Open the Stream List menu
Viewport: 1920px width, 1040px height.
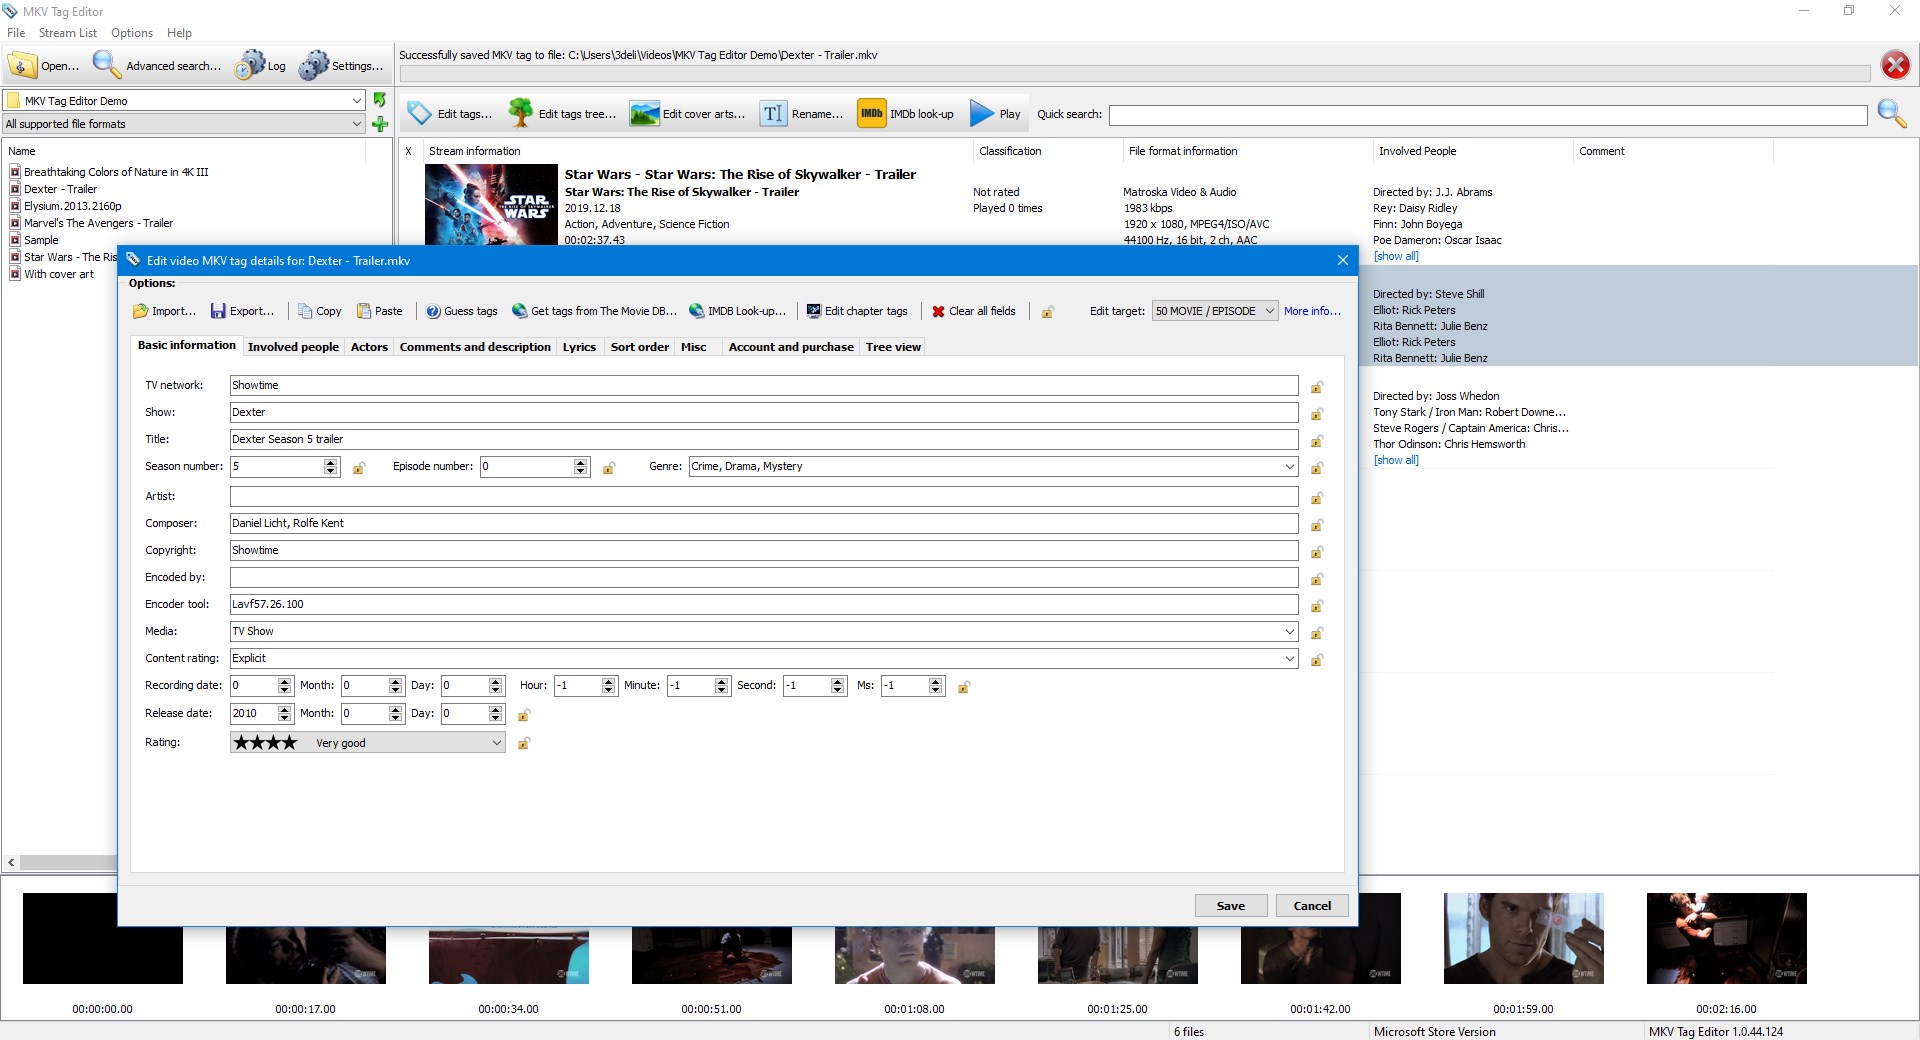coord(68,32)
